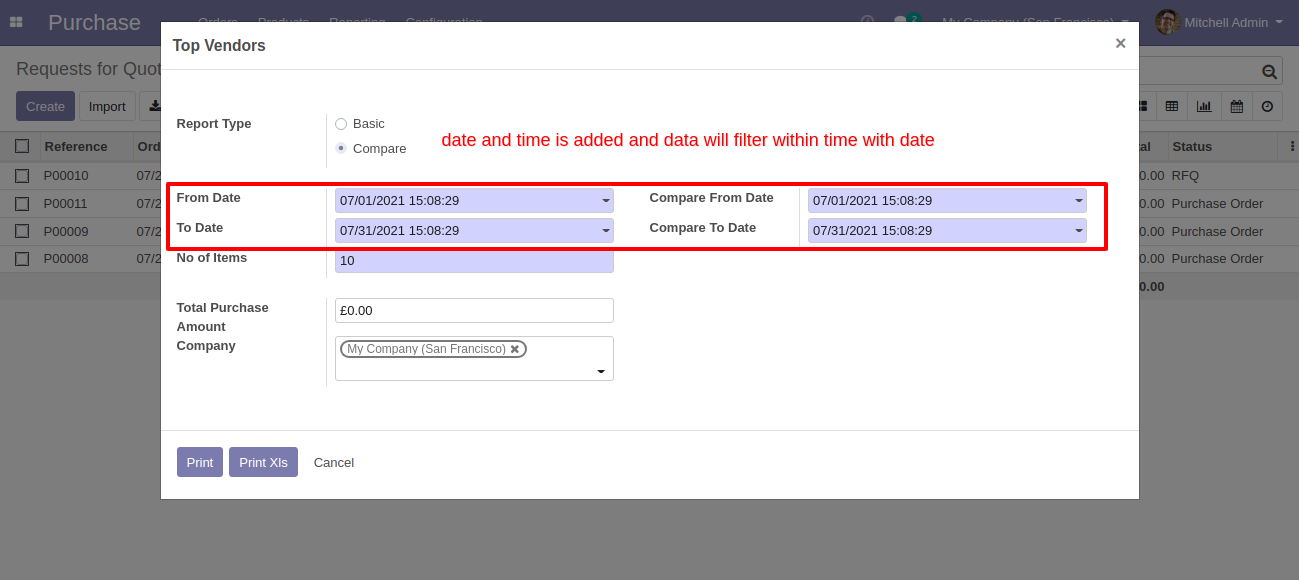Image resolution: width=1299 pixels, height=580 pixels.
Task: Open the apps grid menu icon
Action: pos(16,21)
